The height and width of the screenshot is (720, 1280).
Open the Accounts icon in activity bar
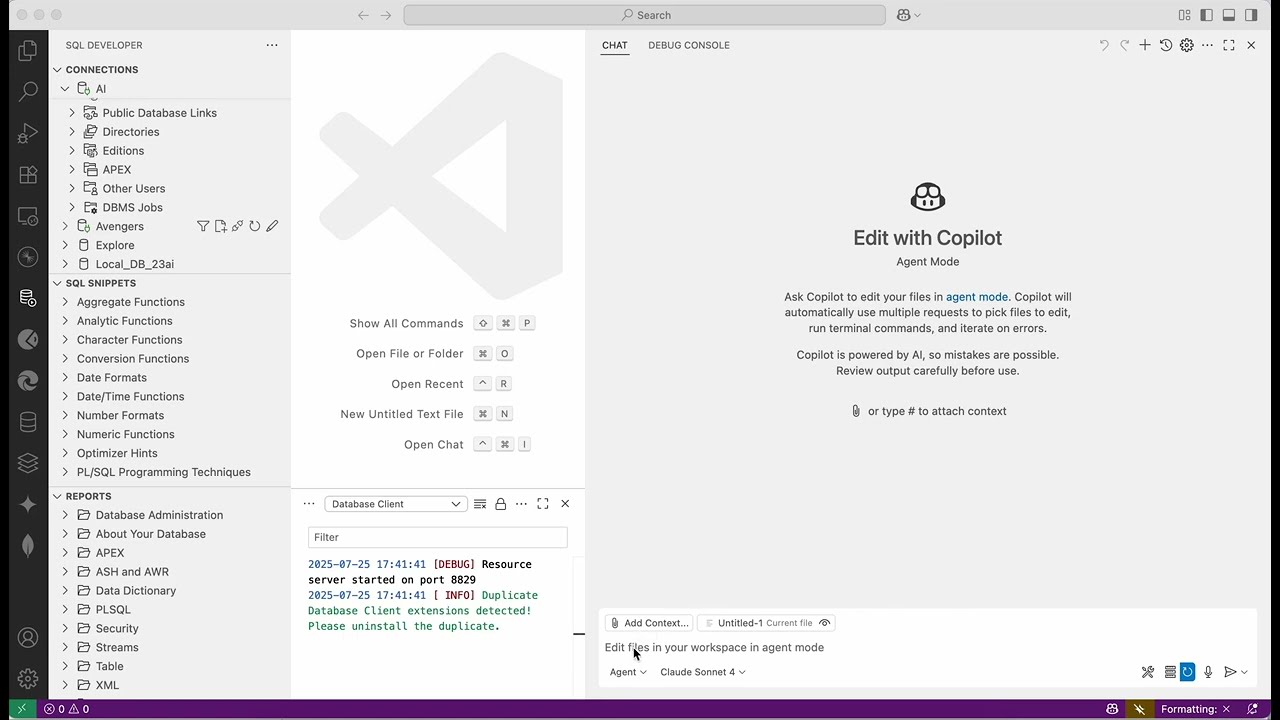[x=28, y=637]
